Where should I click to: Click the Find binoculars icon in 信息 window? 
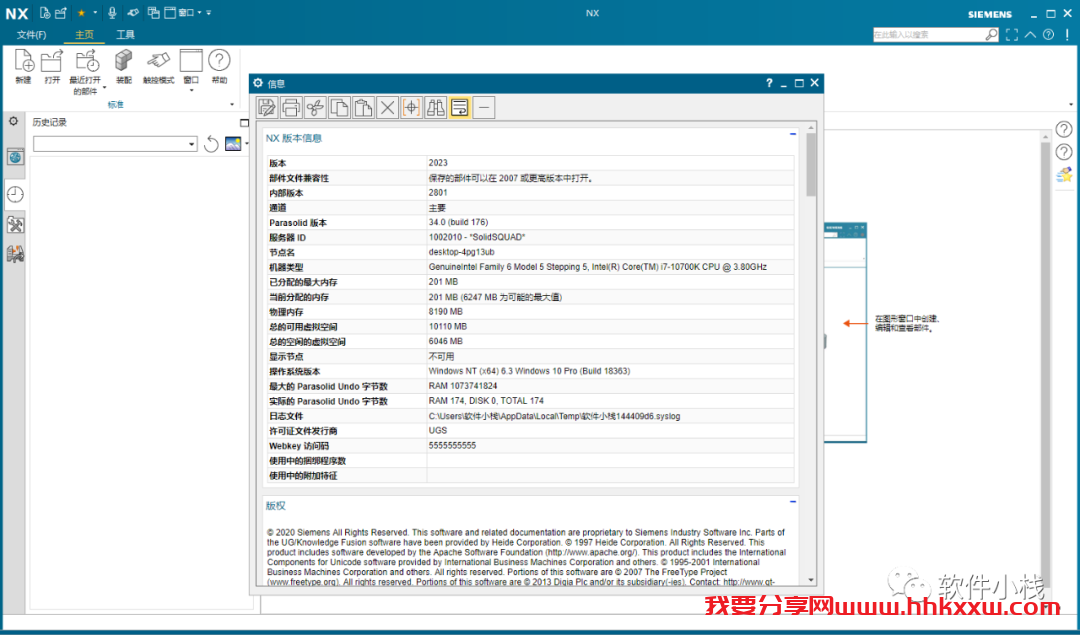click(x=435, y=107)
